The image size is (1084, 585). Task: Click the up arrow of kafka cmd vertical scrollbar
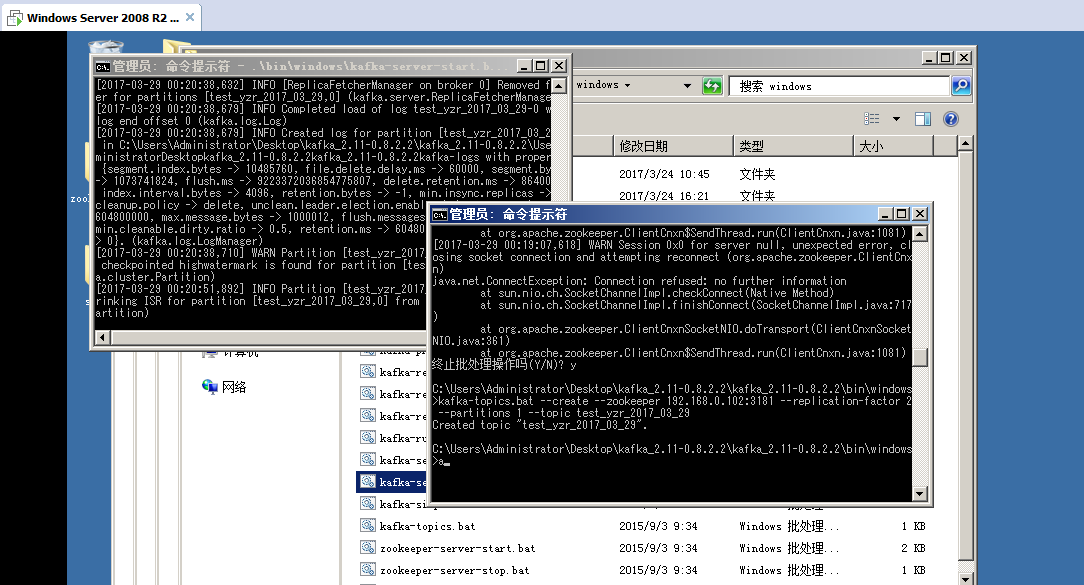click(559, 86)
